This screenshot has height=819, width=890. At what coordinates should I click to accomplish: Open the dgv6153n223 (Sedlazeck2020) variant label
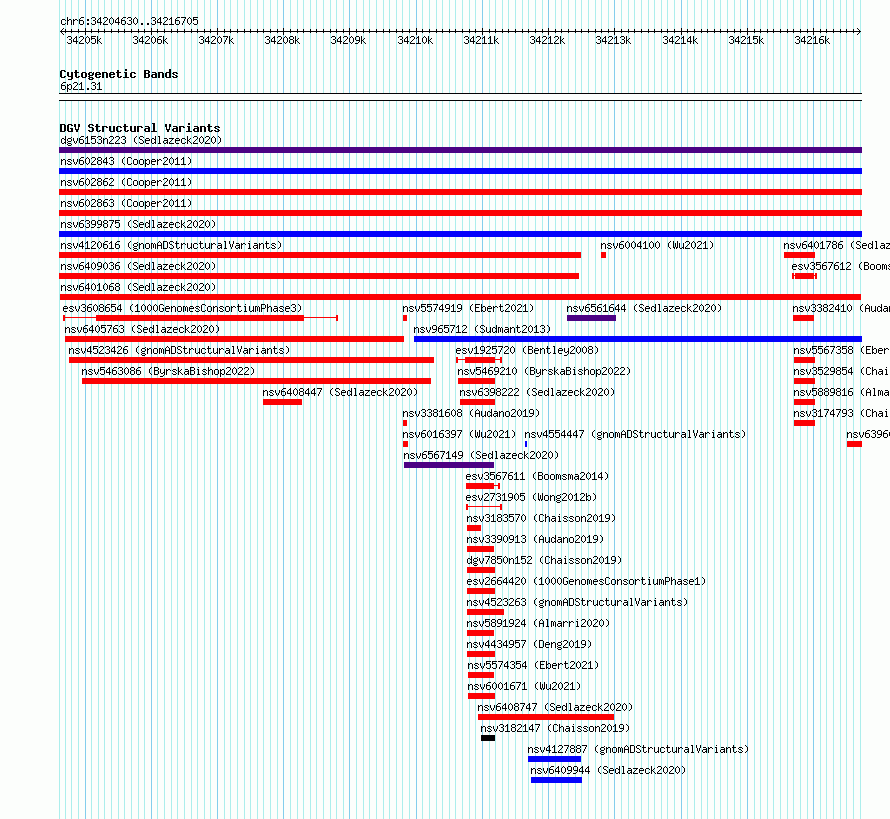coord(141,140)
